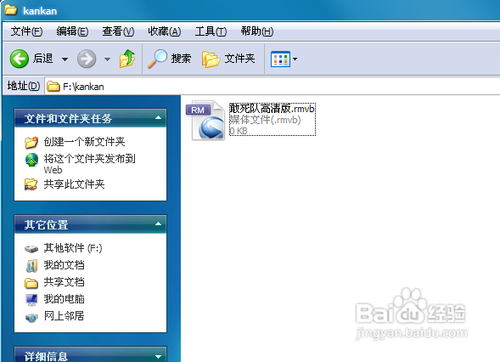
Task: Open 其他软件 (F:) drive link
Action: [x=73, y=248]
